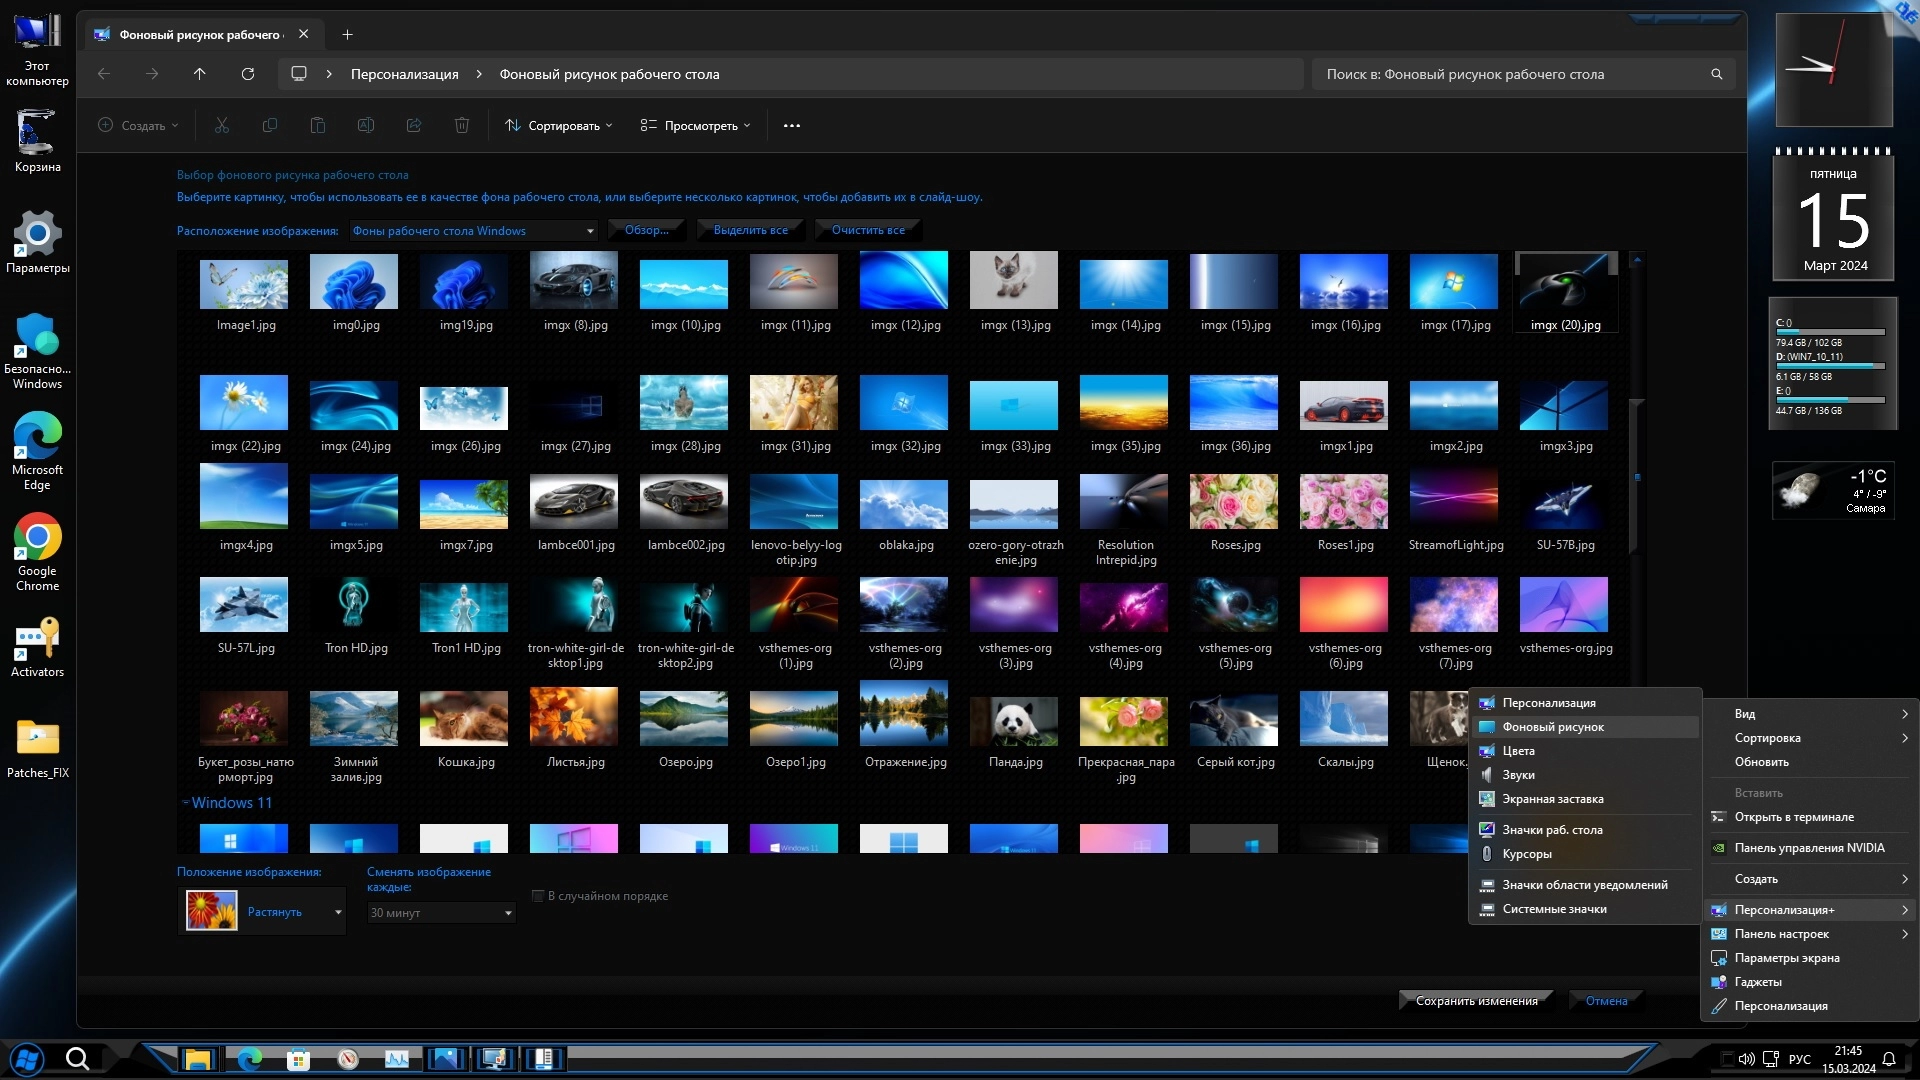
Task: Click the Delete trash icon in toolbar
Action: coord(462,126)
